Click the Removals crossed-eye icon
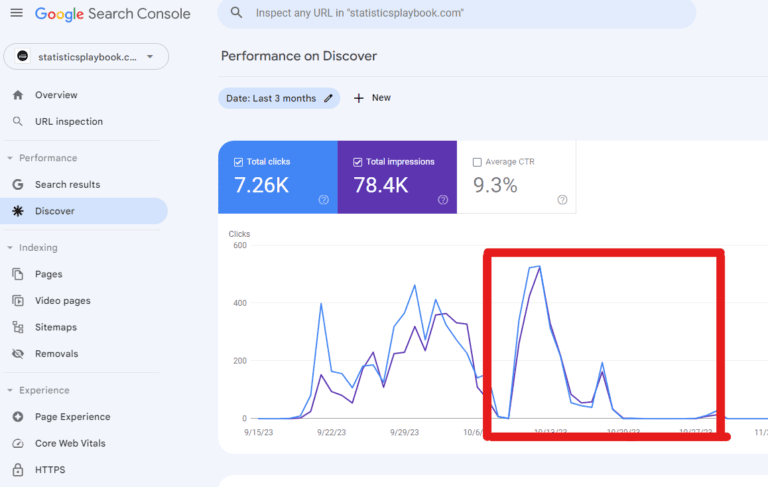 click(18, 354)
